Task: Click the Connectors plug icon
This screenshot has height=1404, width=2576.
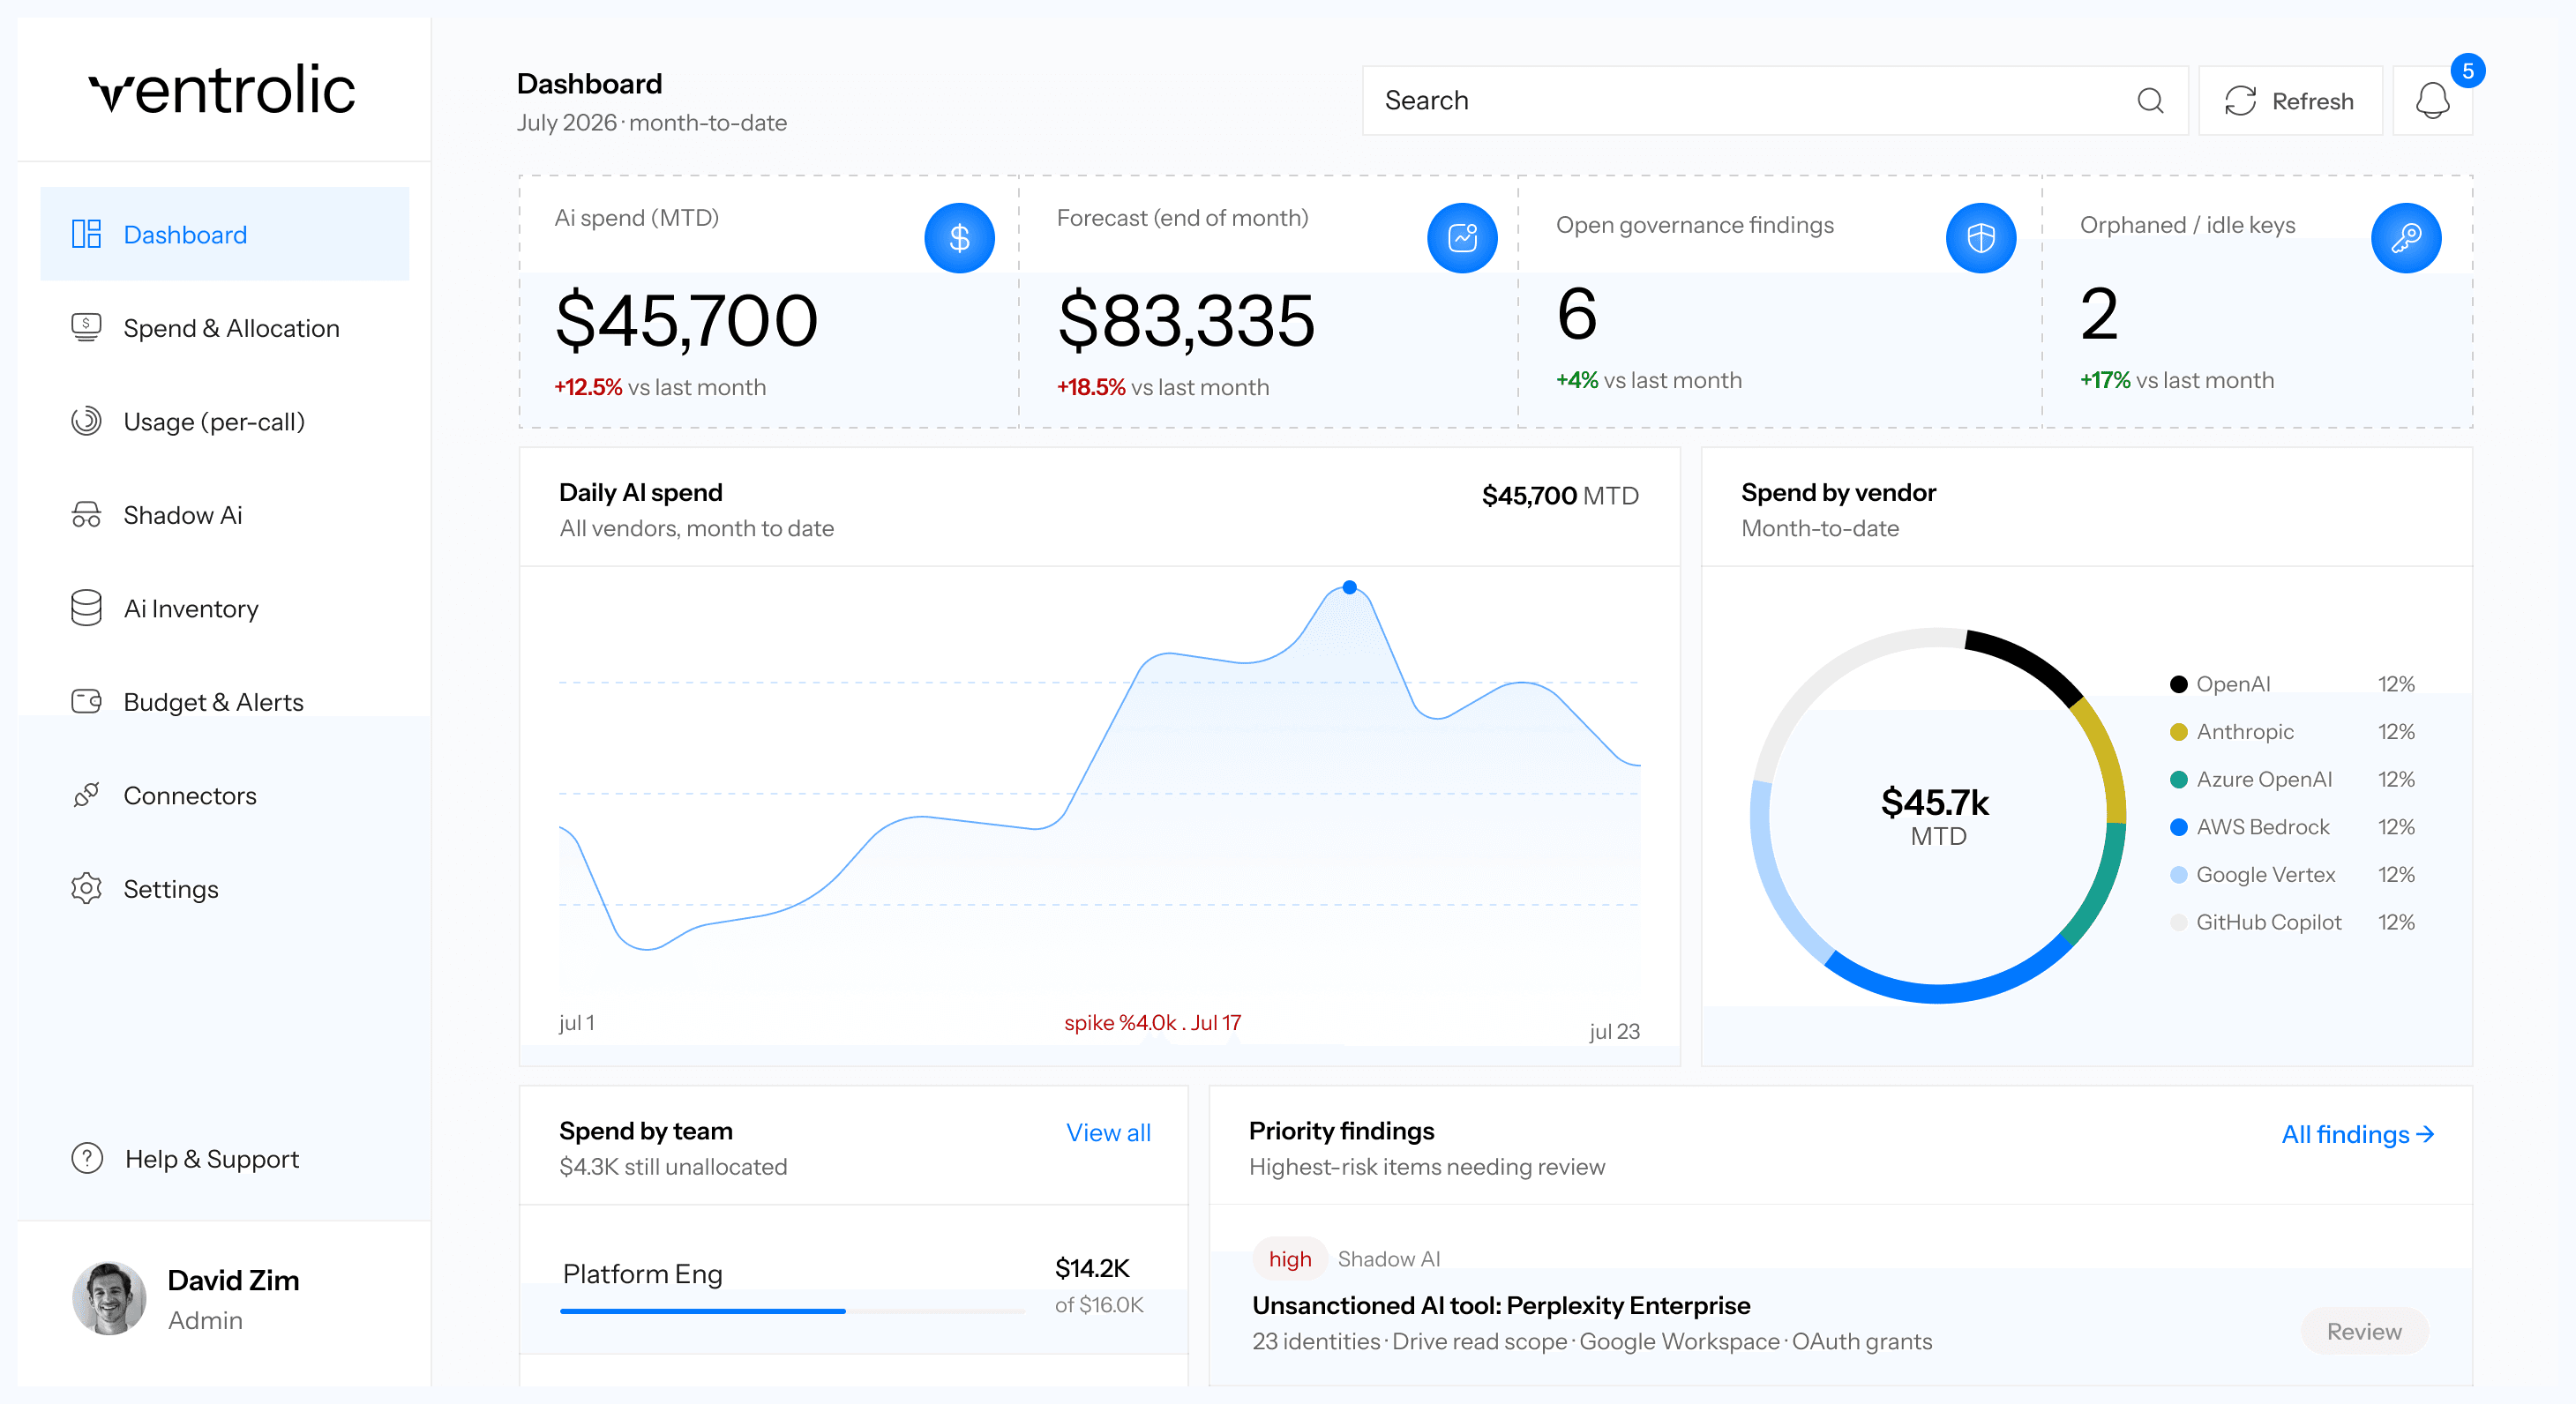Action: (86, 795)
